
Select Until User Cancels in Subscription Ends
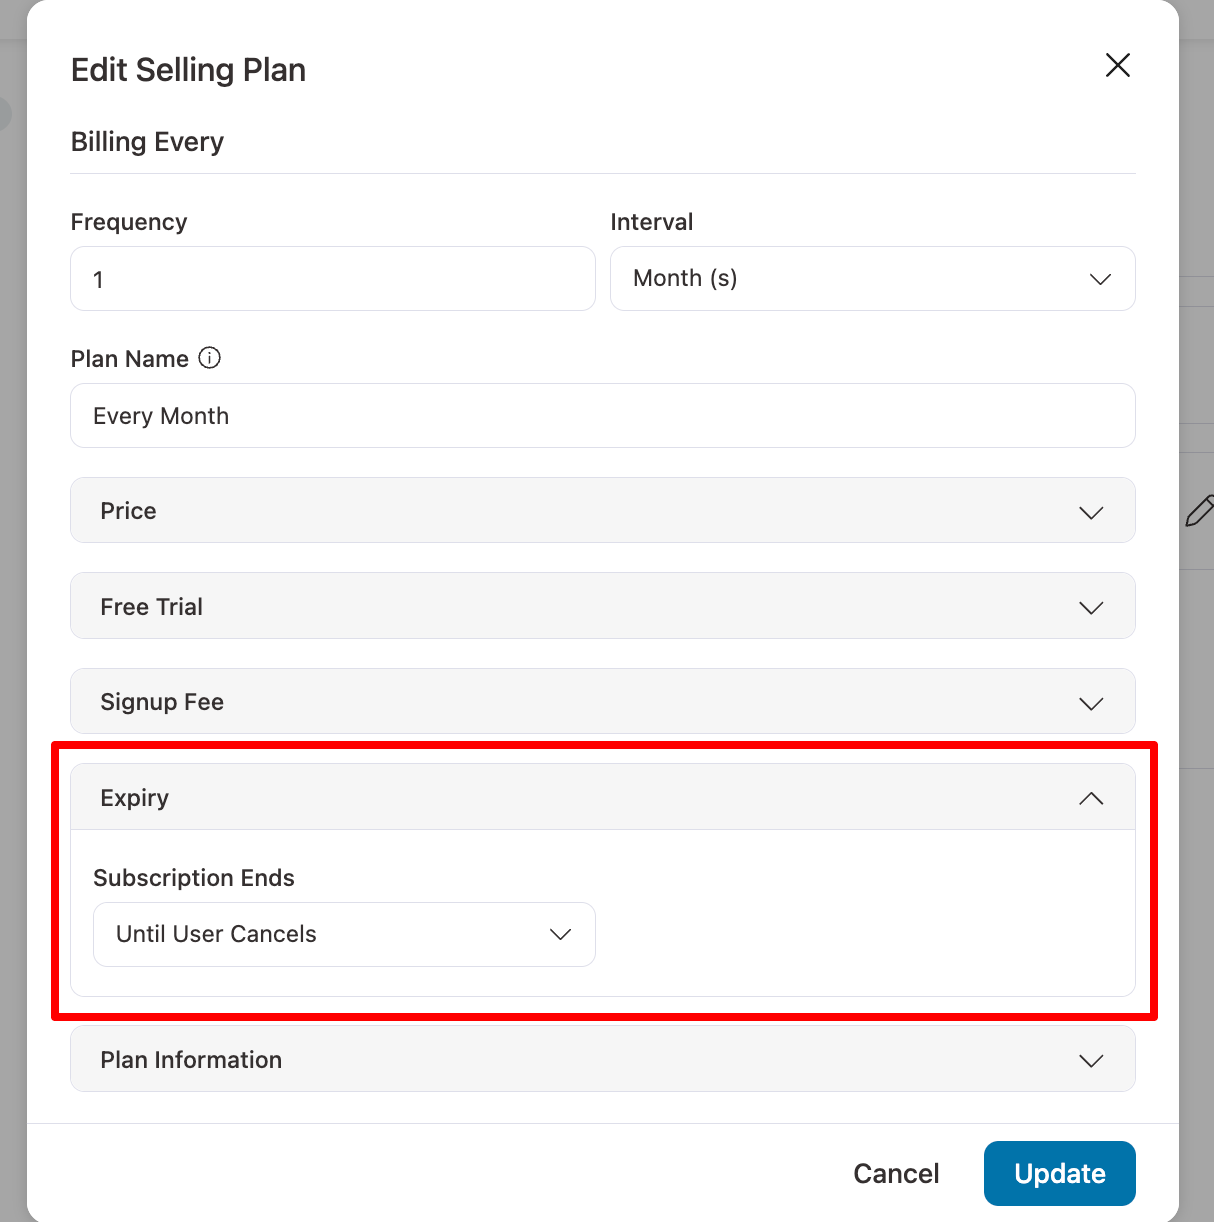(344, 934)
